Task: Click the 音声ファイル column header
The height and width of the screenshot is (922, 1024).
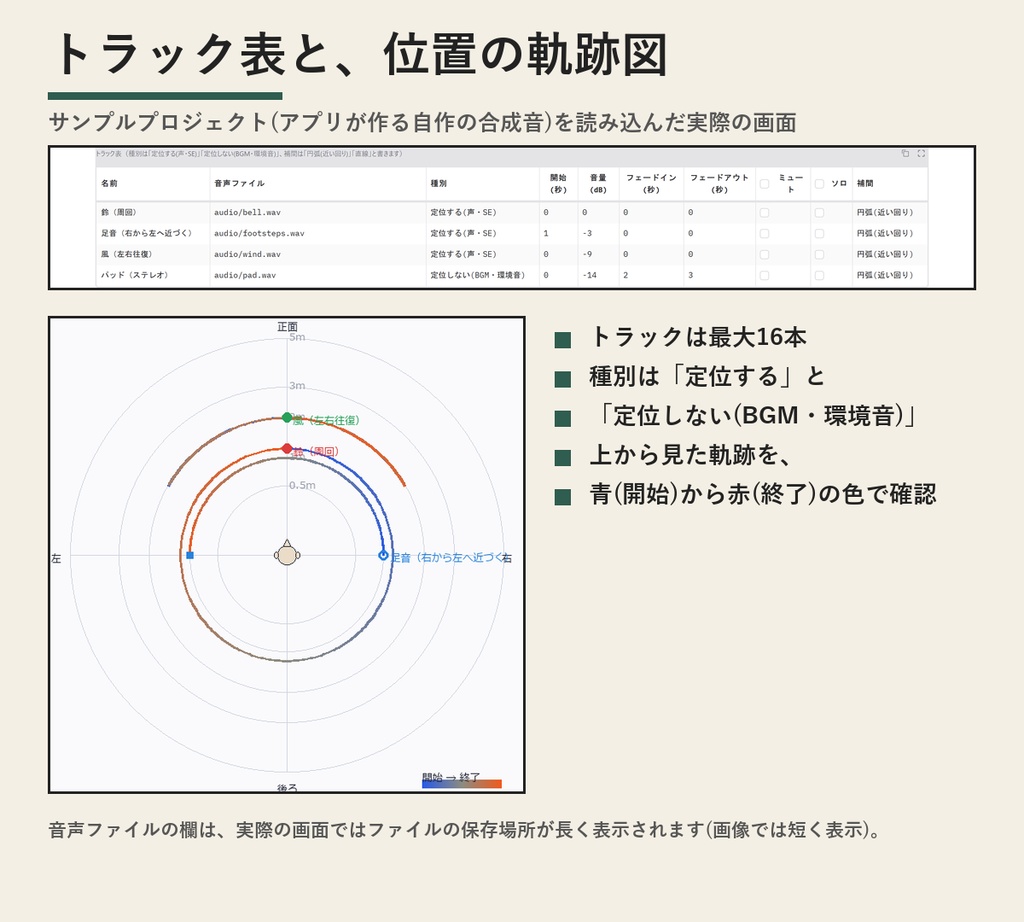Action: point(318,183)
